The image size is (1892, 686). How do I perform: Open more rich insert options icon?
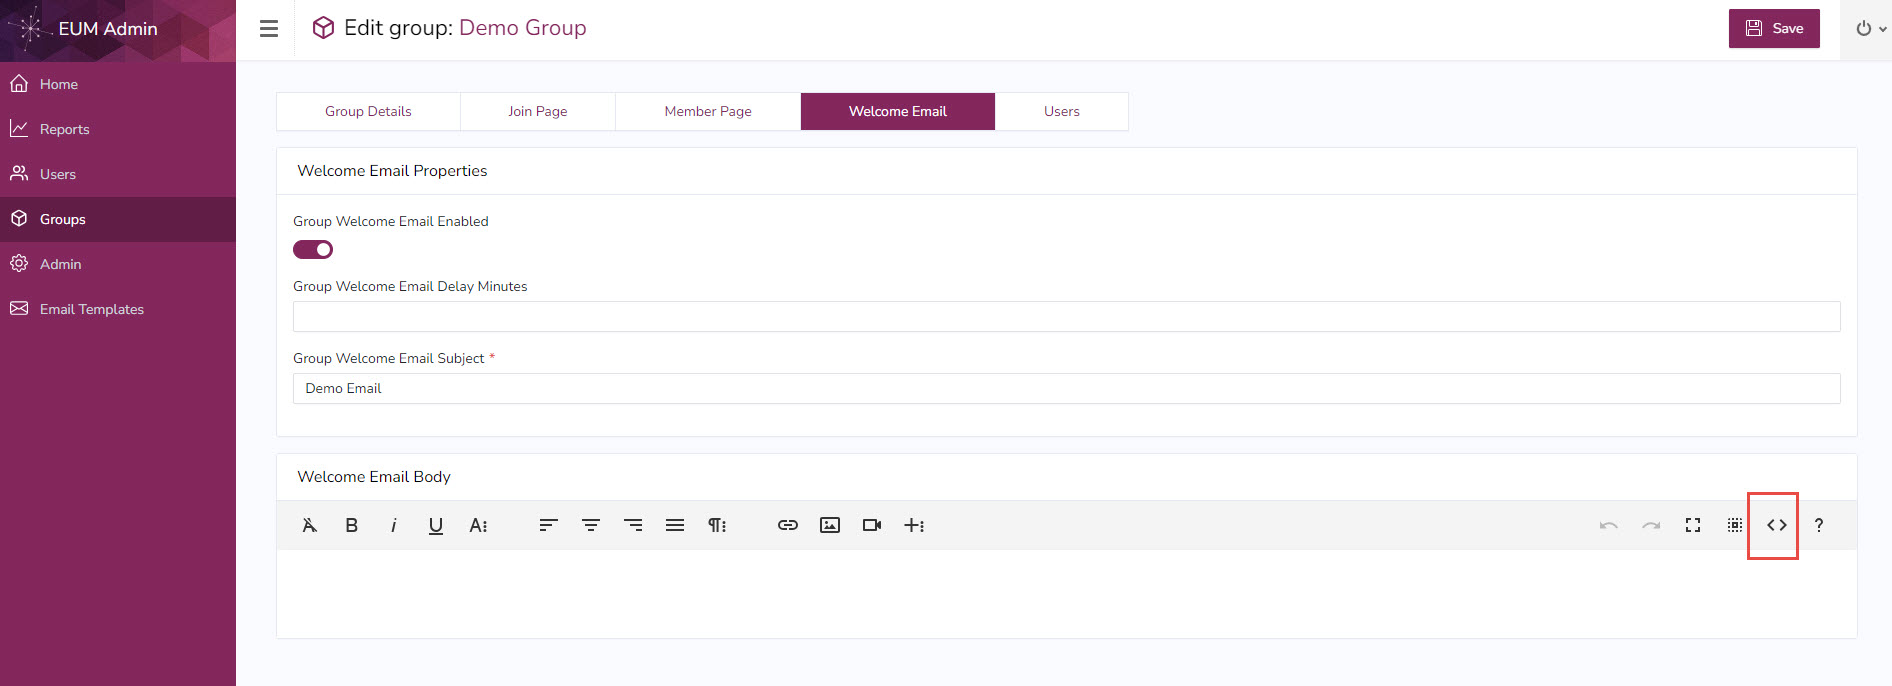[914, 525]
